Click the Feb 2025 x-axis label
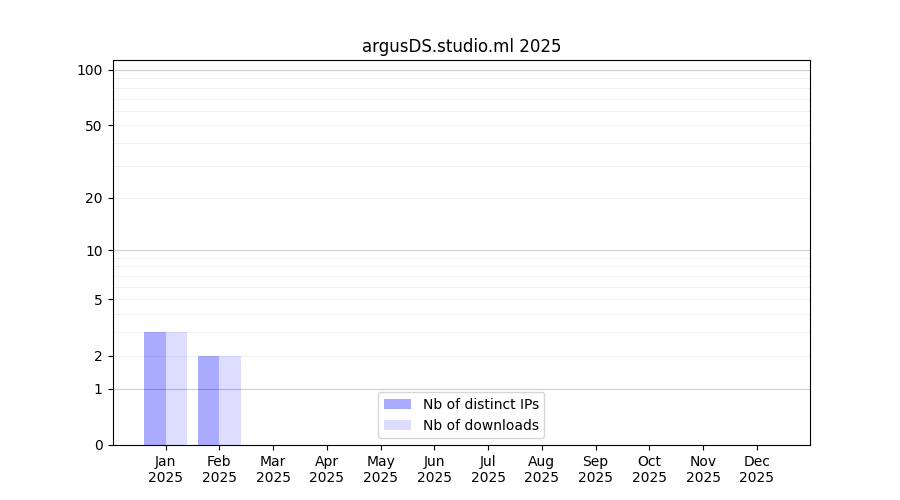Screen dimensions: 900x500 (x=219, y=469)
